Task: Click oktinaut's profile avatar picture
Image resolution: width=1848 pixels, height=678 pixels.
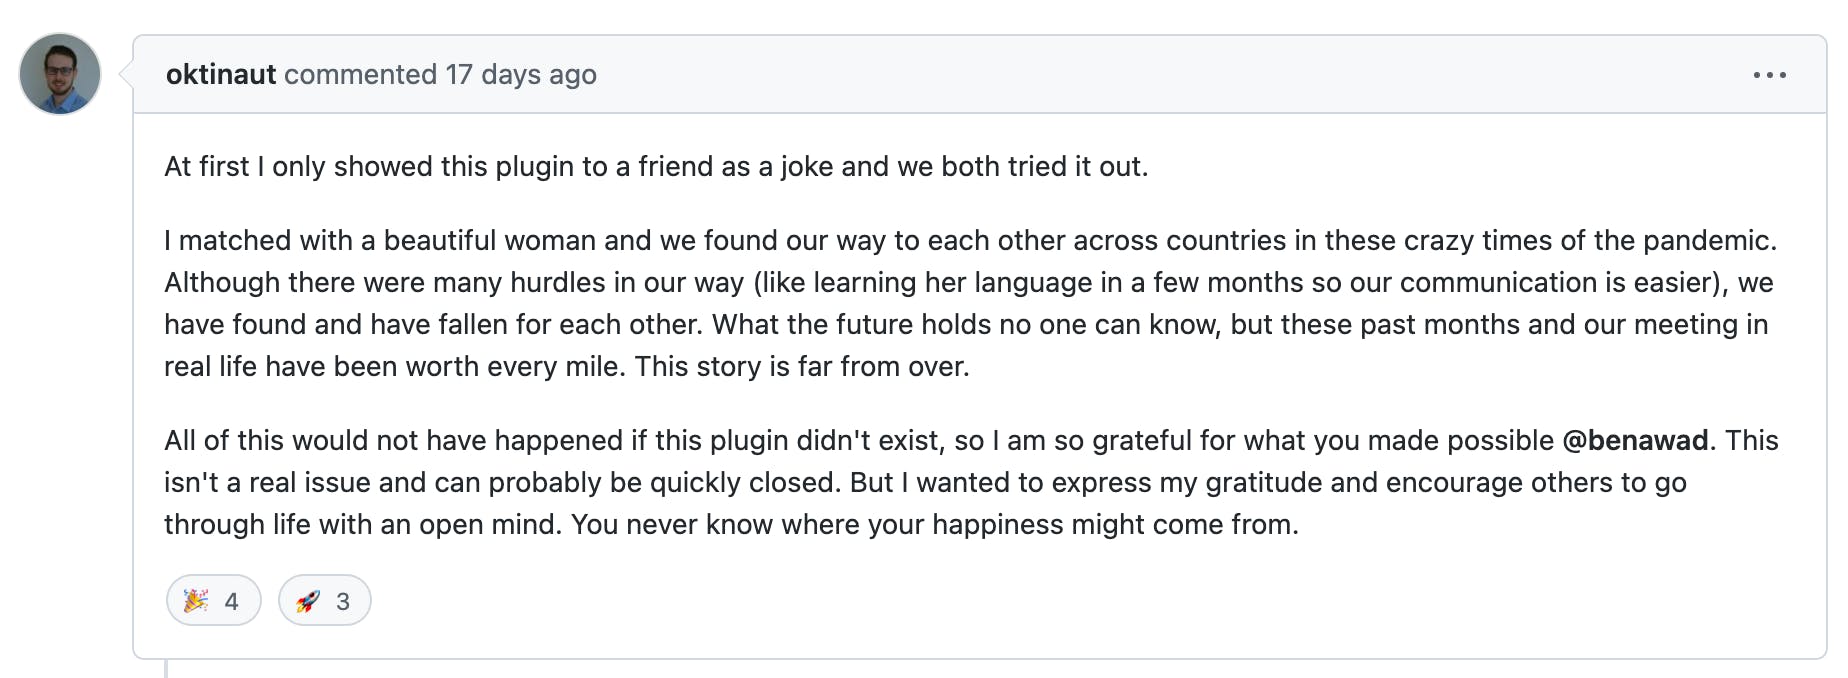Action: (60, 74)
